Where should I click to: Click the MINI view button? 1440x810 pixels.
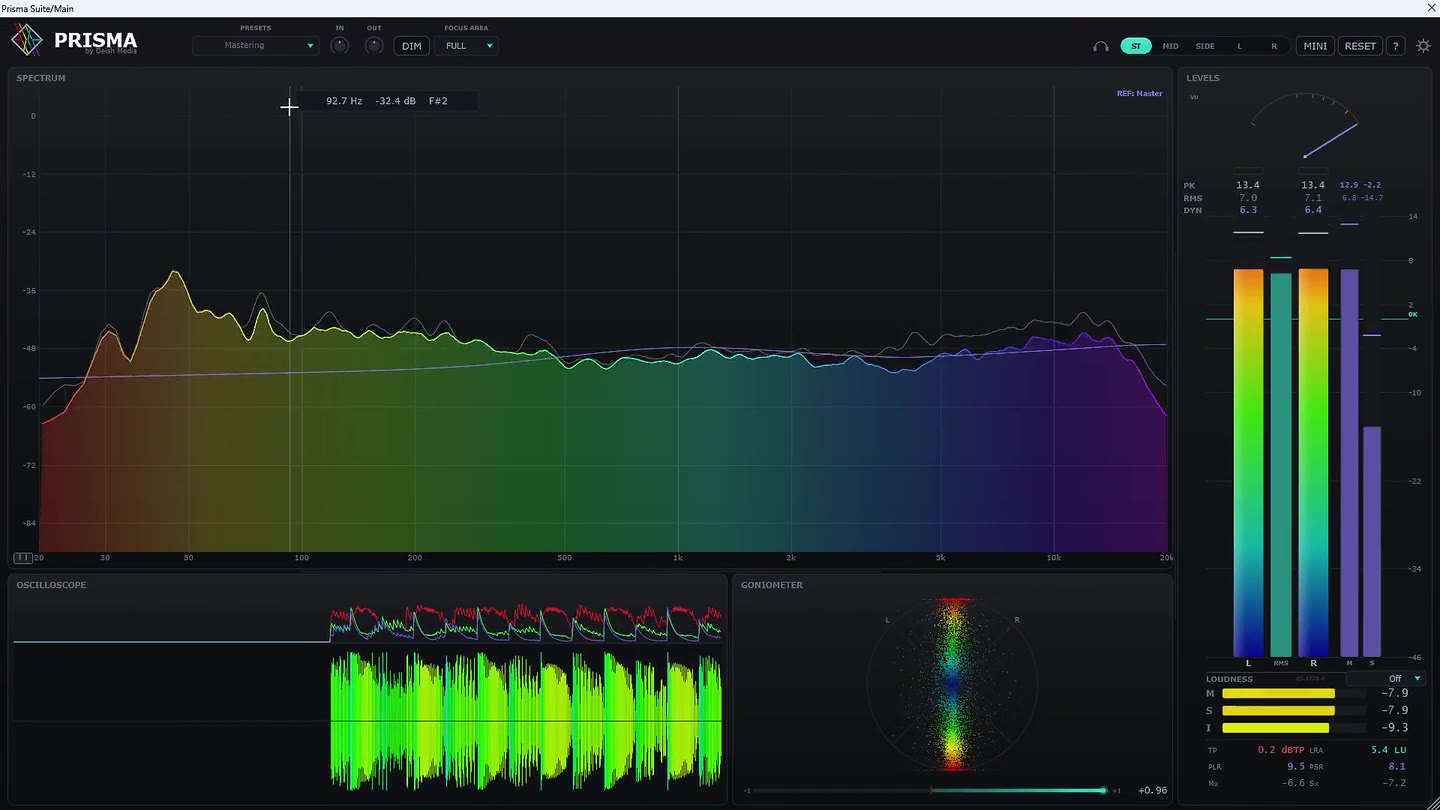click(1315, 46)
